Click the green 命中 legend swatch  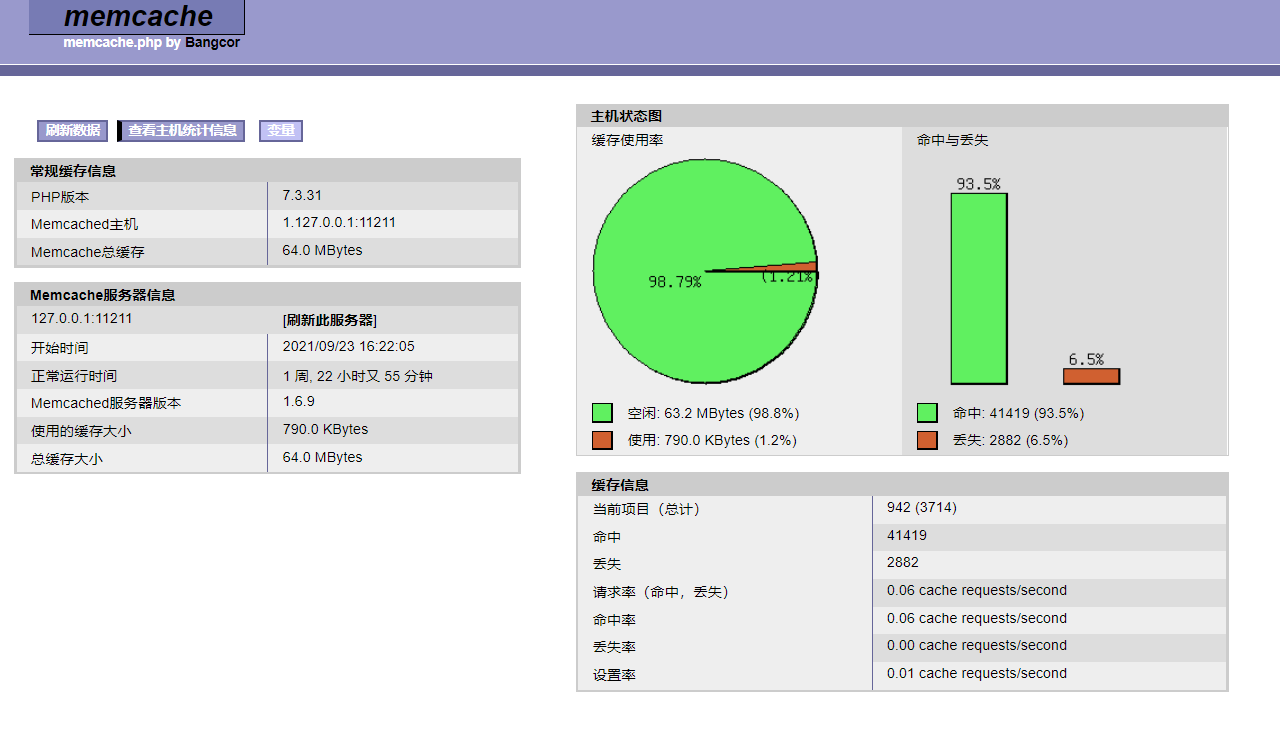click(927, 413)
